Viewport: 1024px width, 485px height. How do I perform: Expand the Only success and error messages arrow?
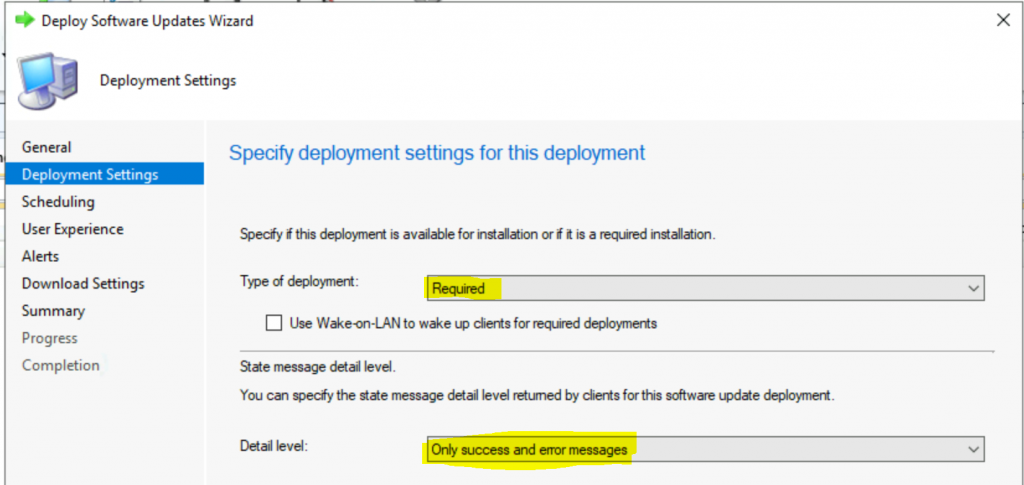[x=974, y=449]
